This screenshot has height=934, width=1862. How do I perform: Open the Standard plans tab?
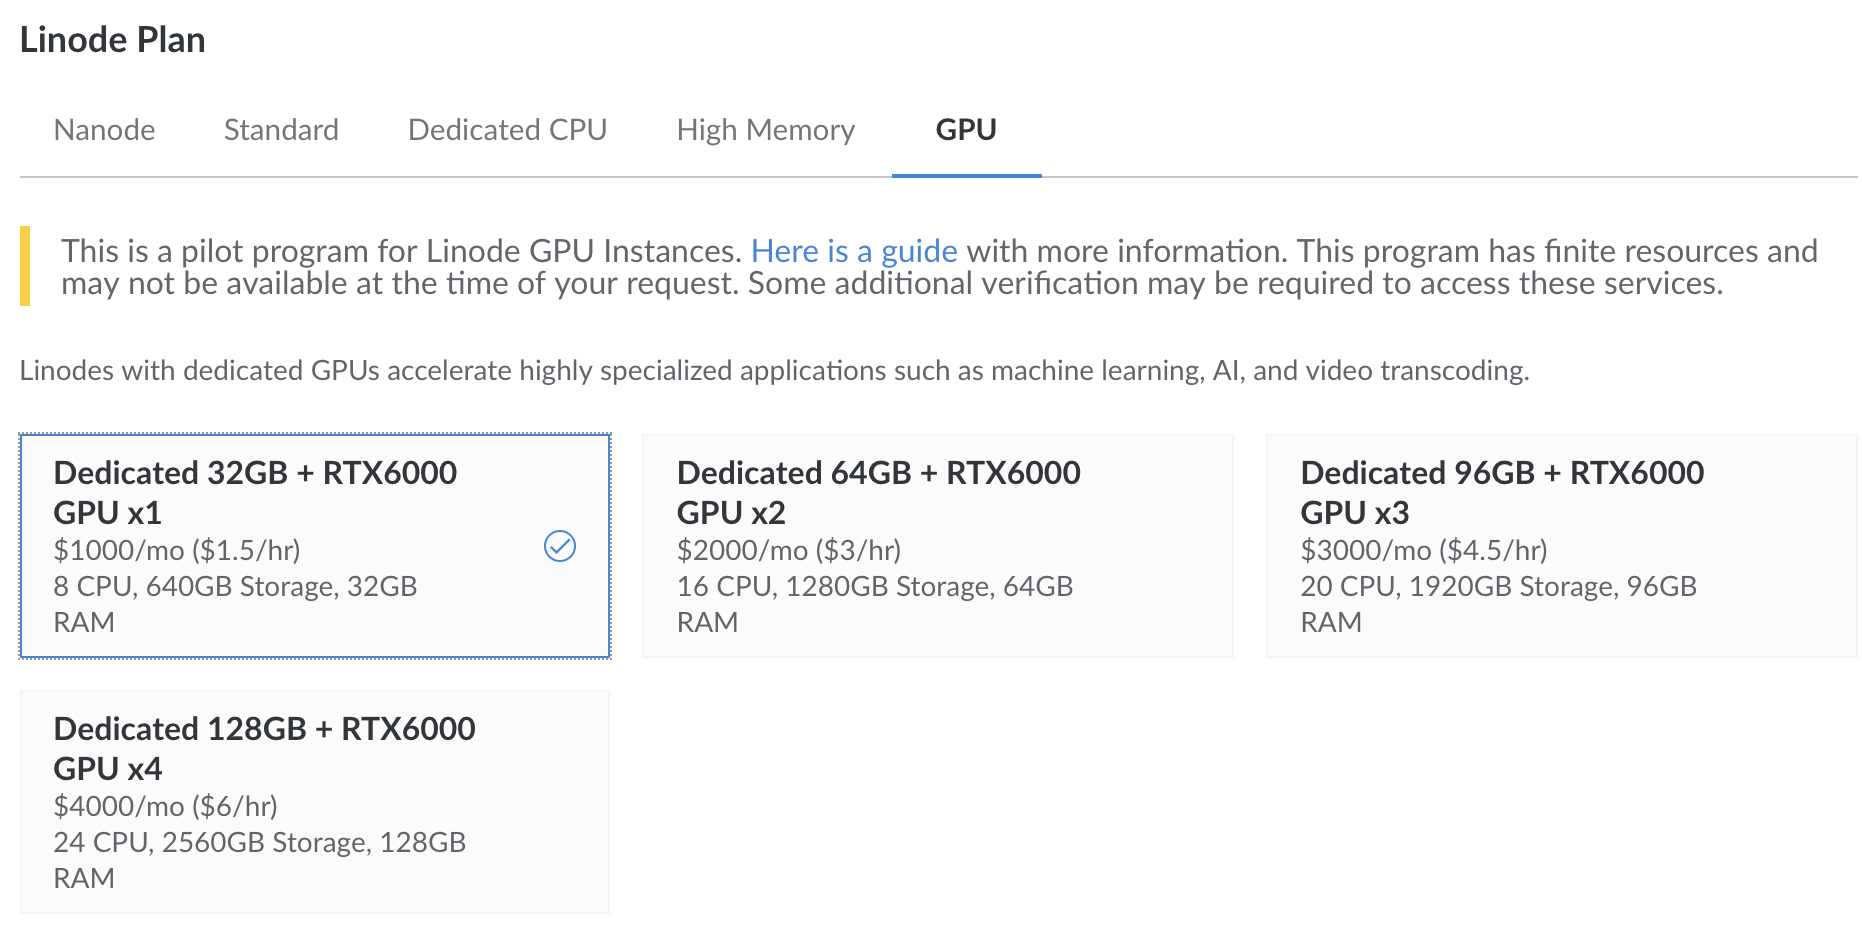tap(281, 130)
